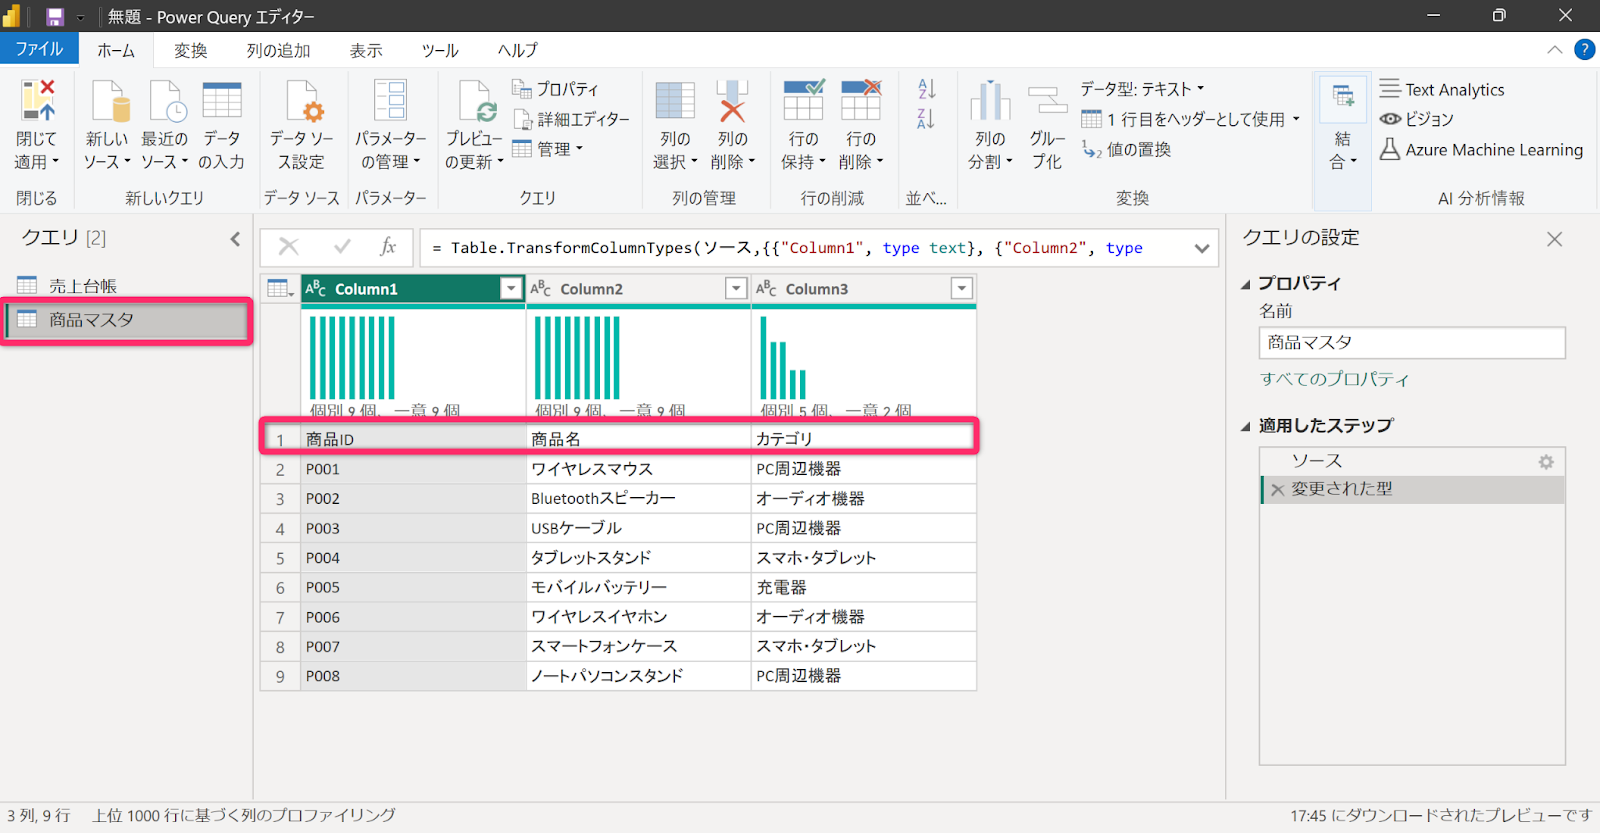The image size is (1600, 833).
Task: Open Text Analytics AI insight
Action: tap(1442, 89)
